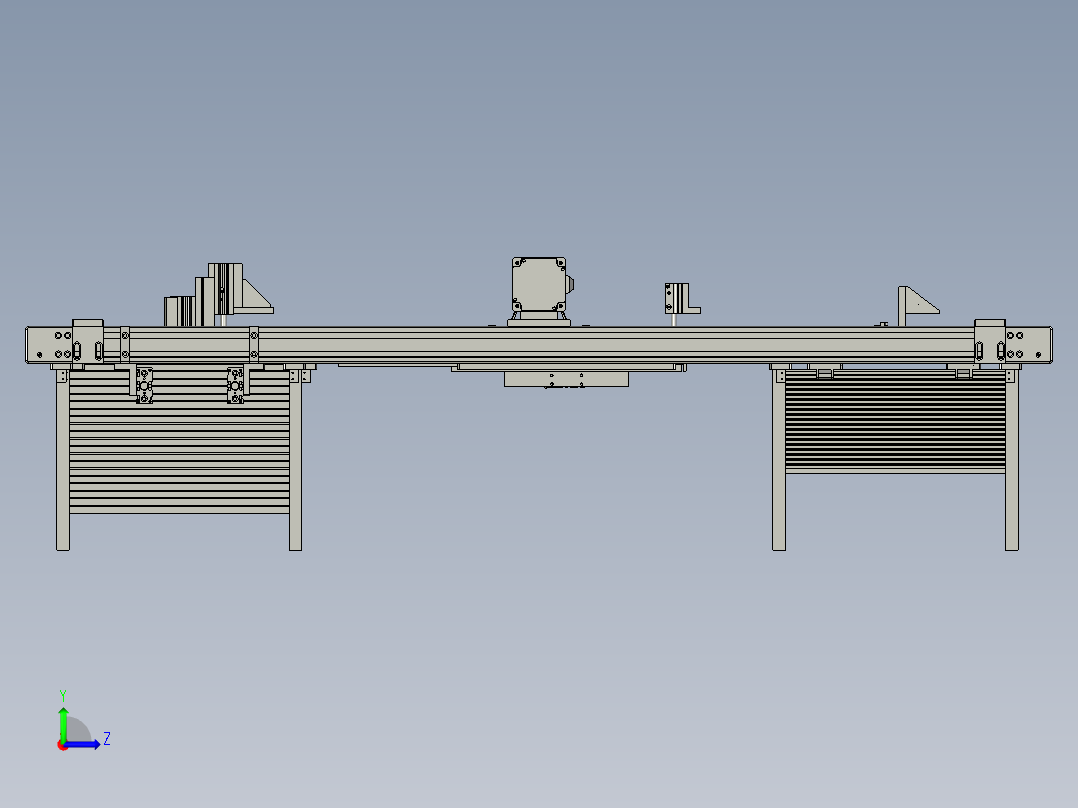Select the triangular gusset bracket at the right end

point(918,305)
